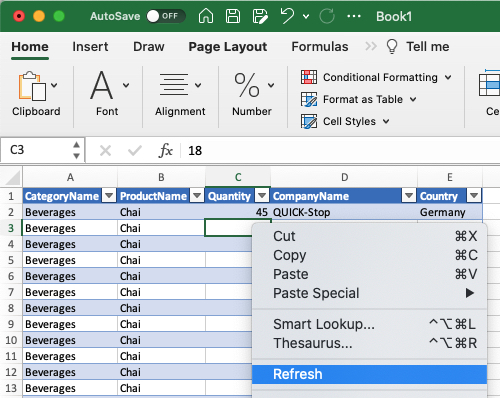Open the Country filter dropdown
The height and width of the screenshot is (398, 500).
pyautogui.click(x=474, y=196)
